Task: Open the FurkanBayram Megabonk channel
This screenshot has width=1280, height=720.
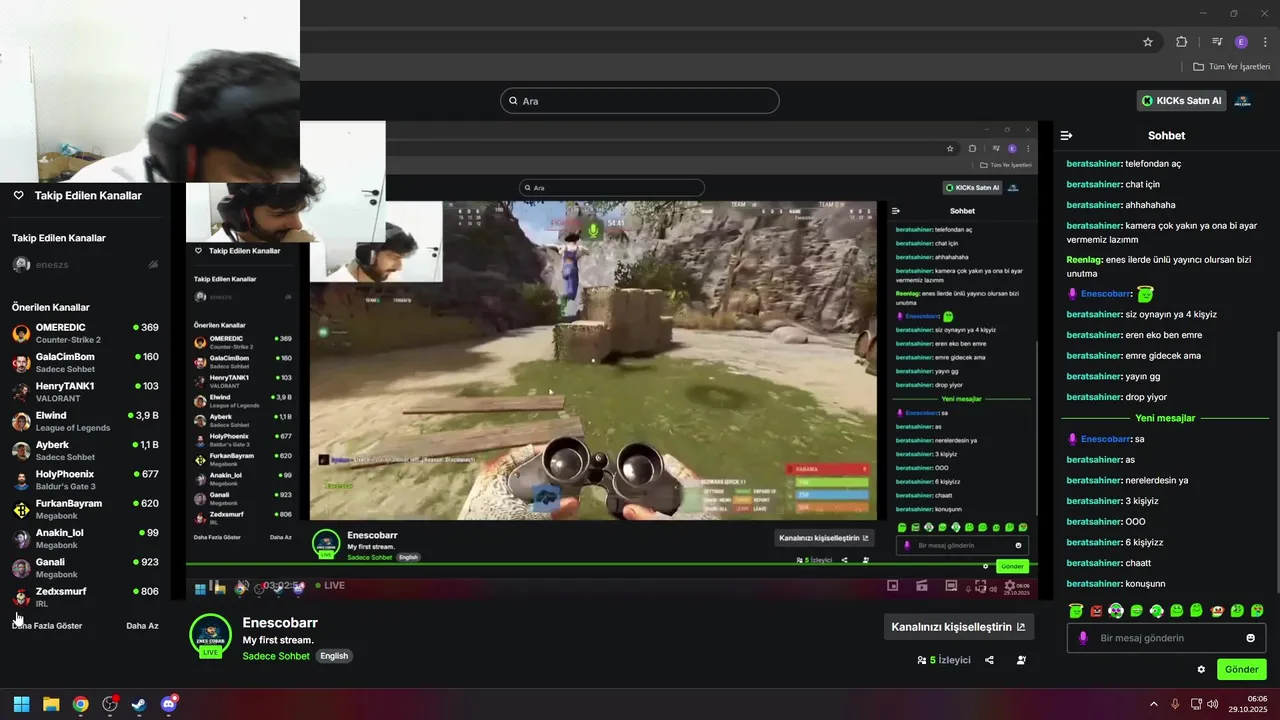Action: point(85,509)
